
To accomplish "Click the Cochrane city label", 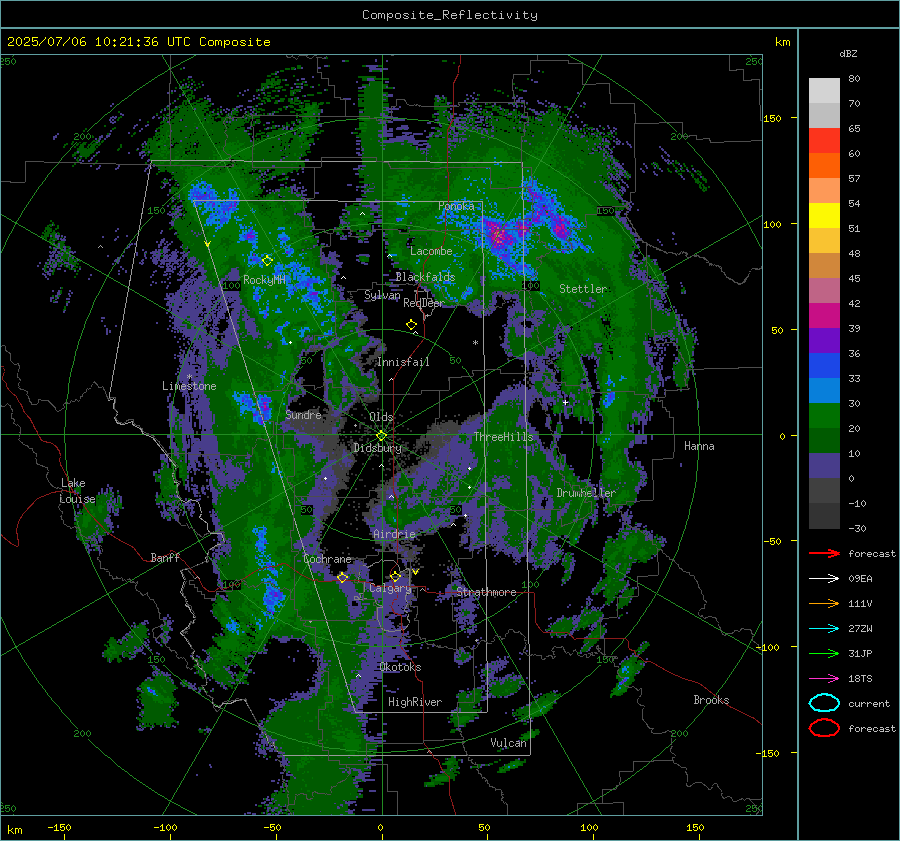I will pos(327,559).
